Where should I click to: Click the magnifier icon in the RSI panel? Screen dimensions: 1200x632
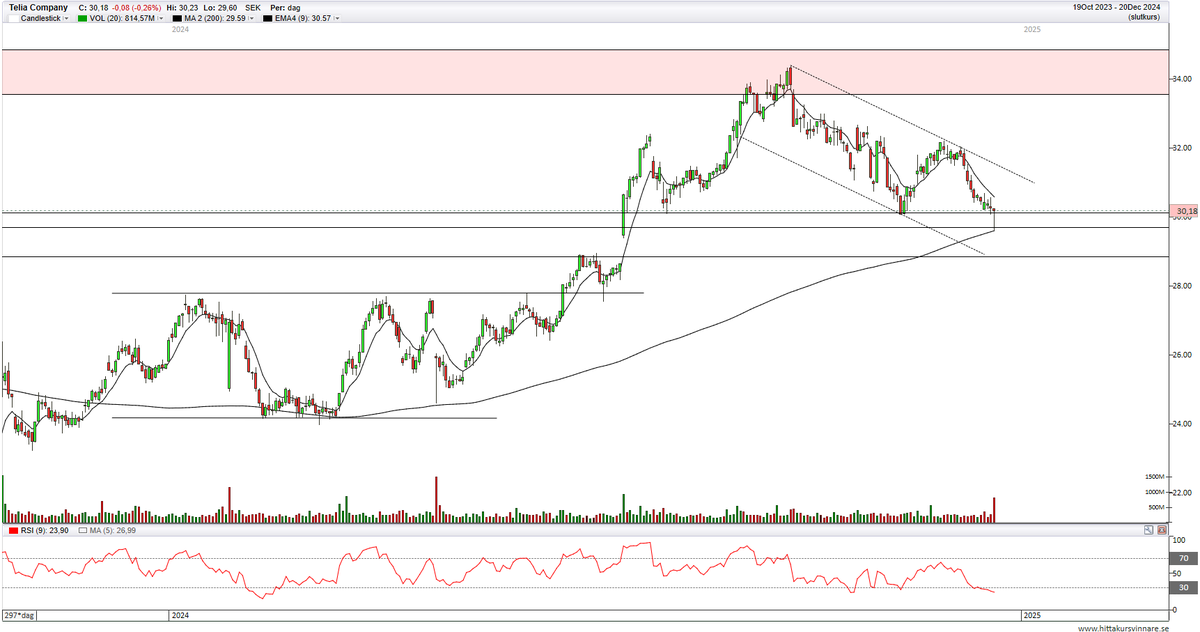coord(1150,530)
